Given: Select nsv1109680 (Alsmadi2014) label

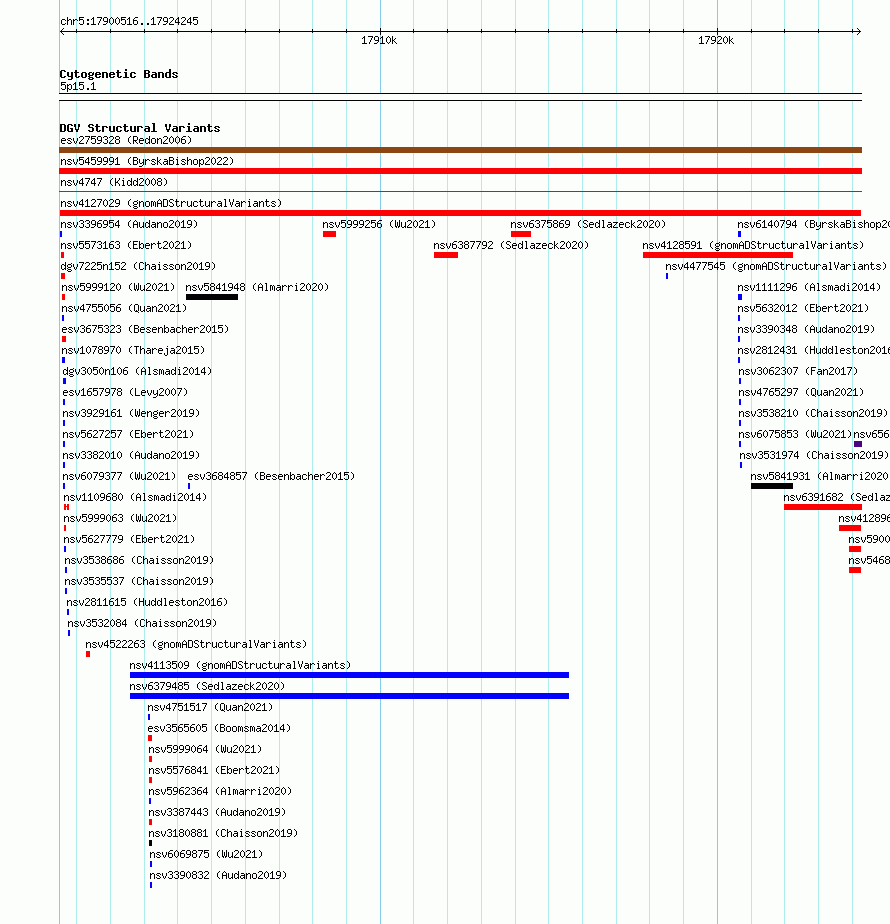Looking at the screenshot, I should pos(135,497).
